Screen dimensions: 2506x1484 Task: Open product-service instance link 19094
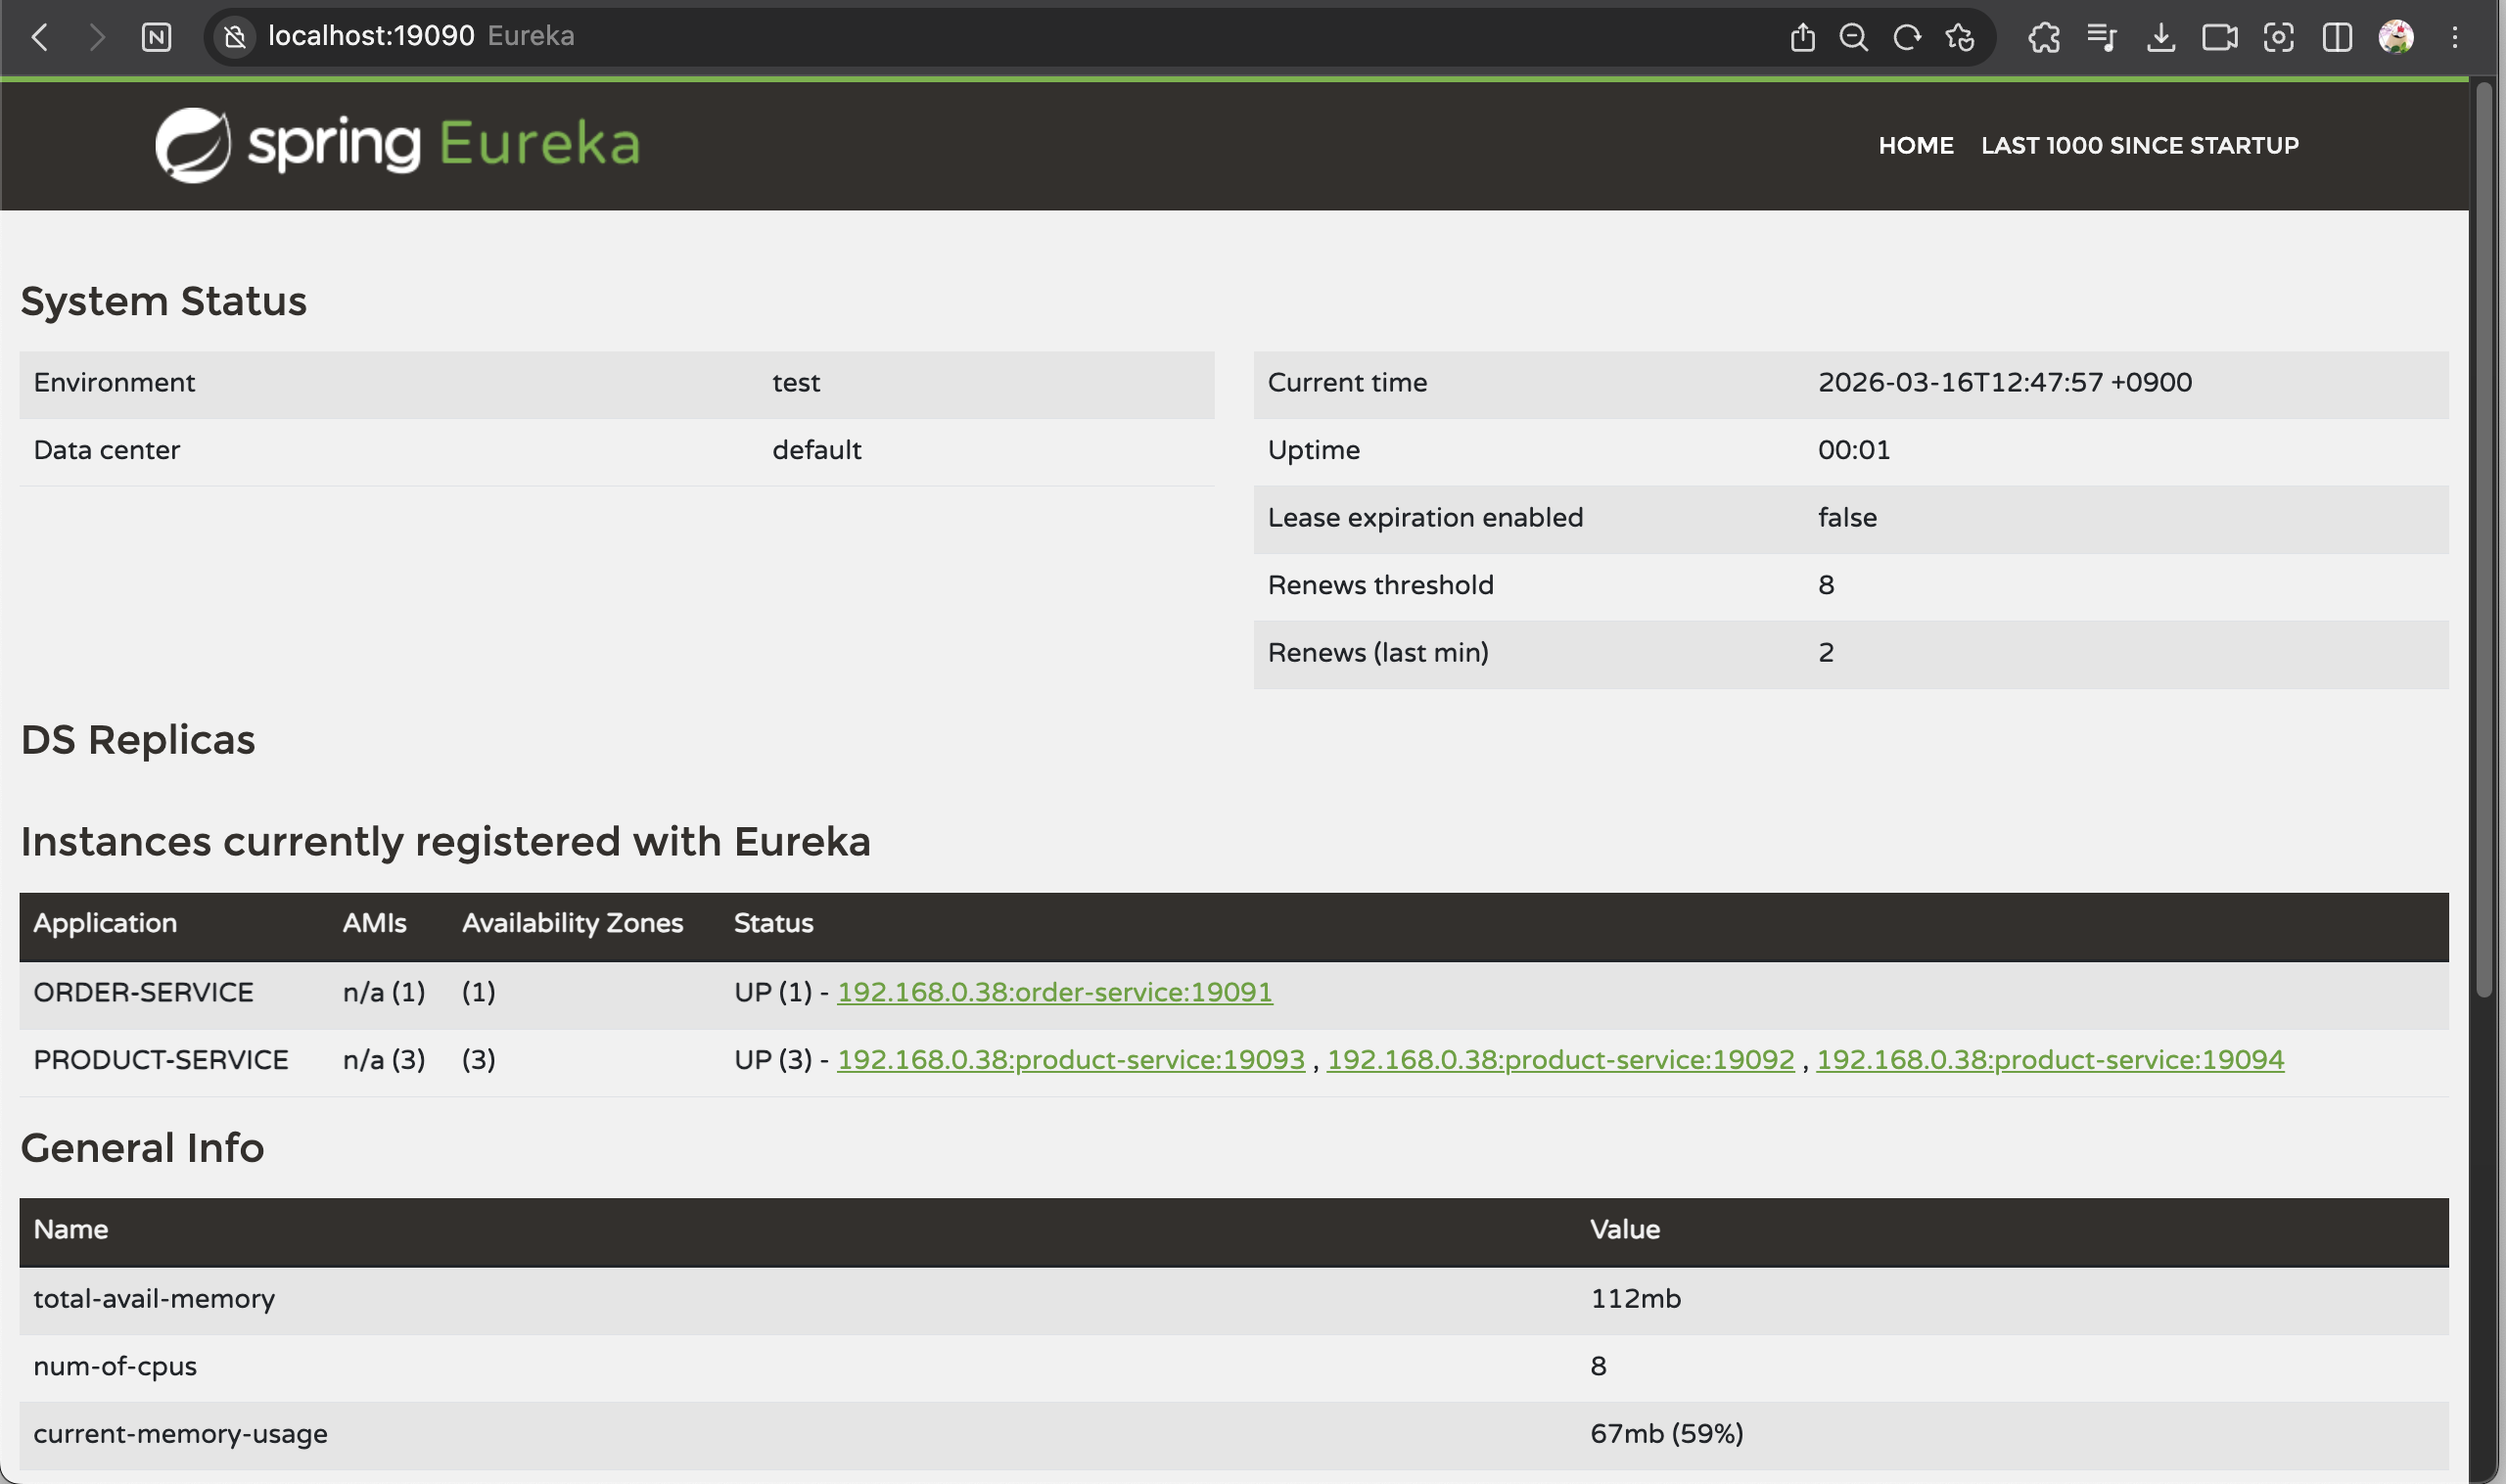tap(2050, 1059)
